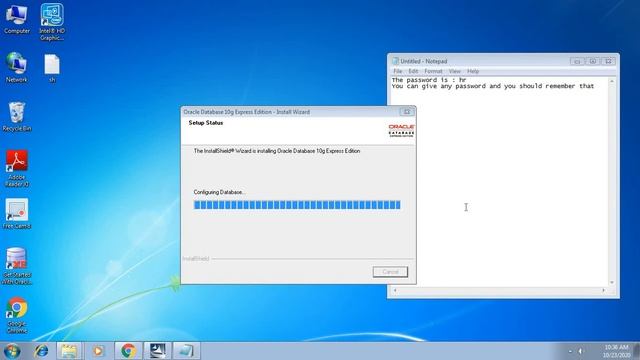Close the Notepad window
This screenshot has width=640, height=360.
[608, 61]
